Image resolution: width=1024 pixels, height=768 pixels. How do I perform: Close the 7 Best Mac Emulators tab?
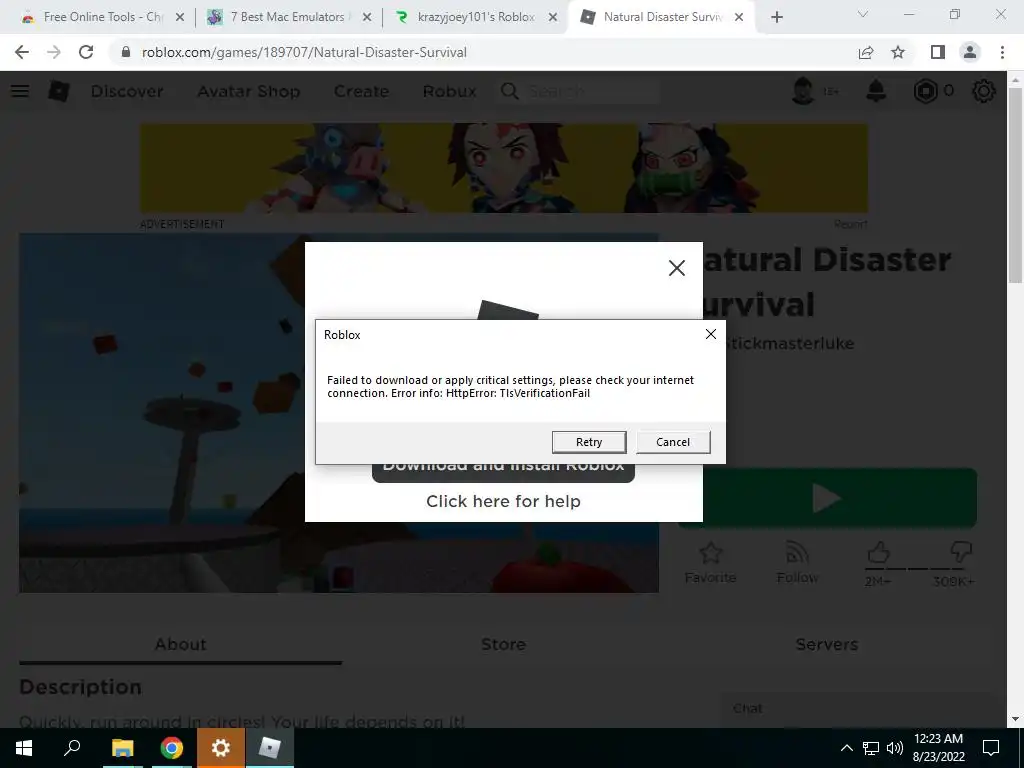367,17
